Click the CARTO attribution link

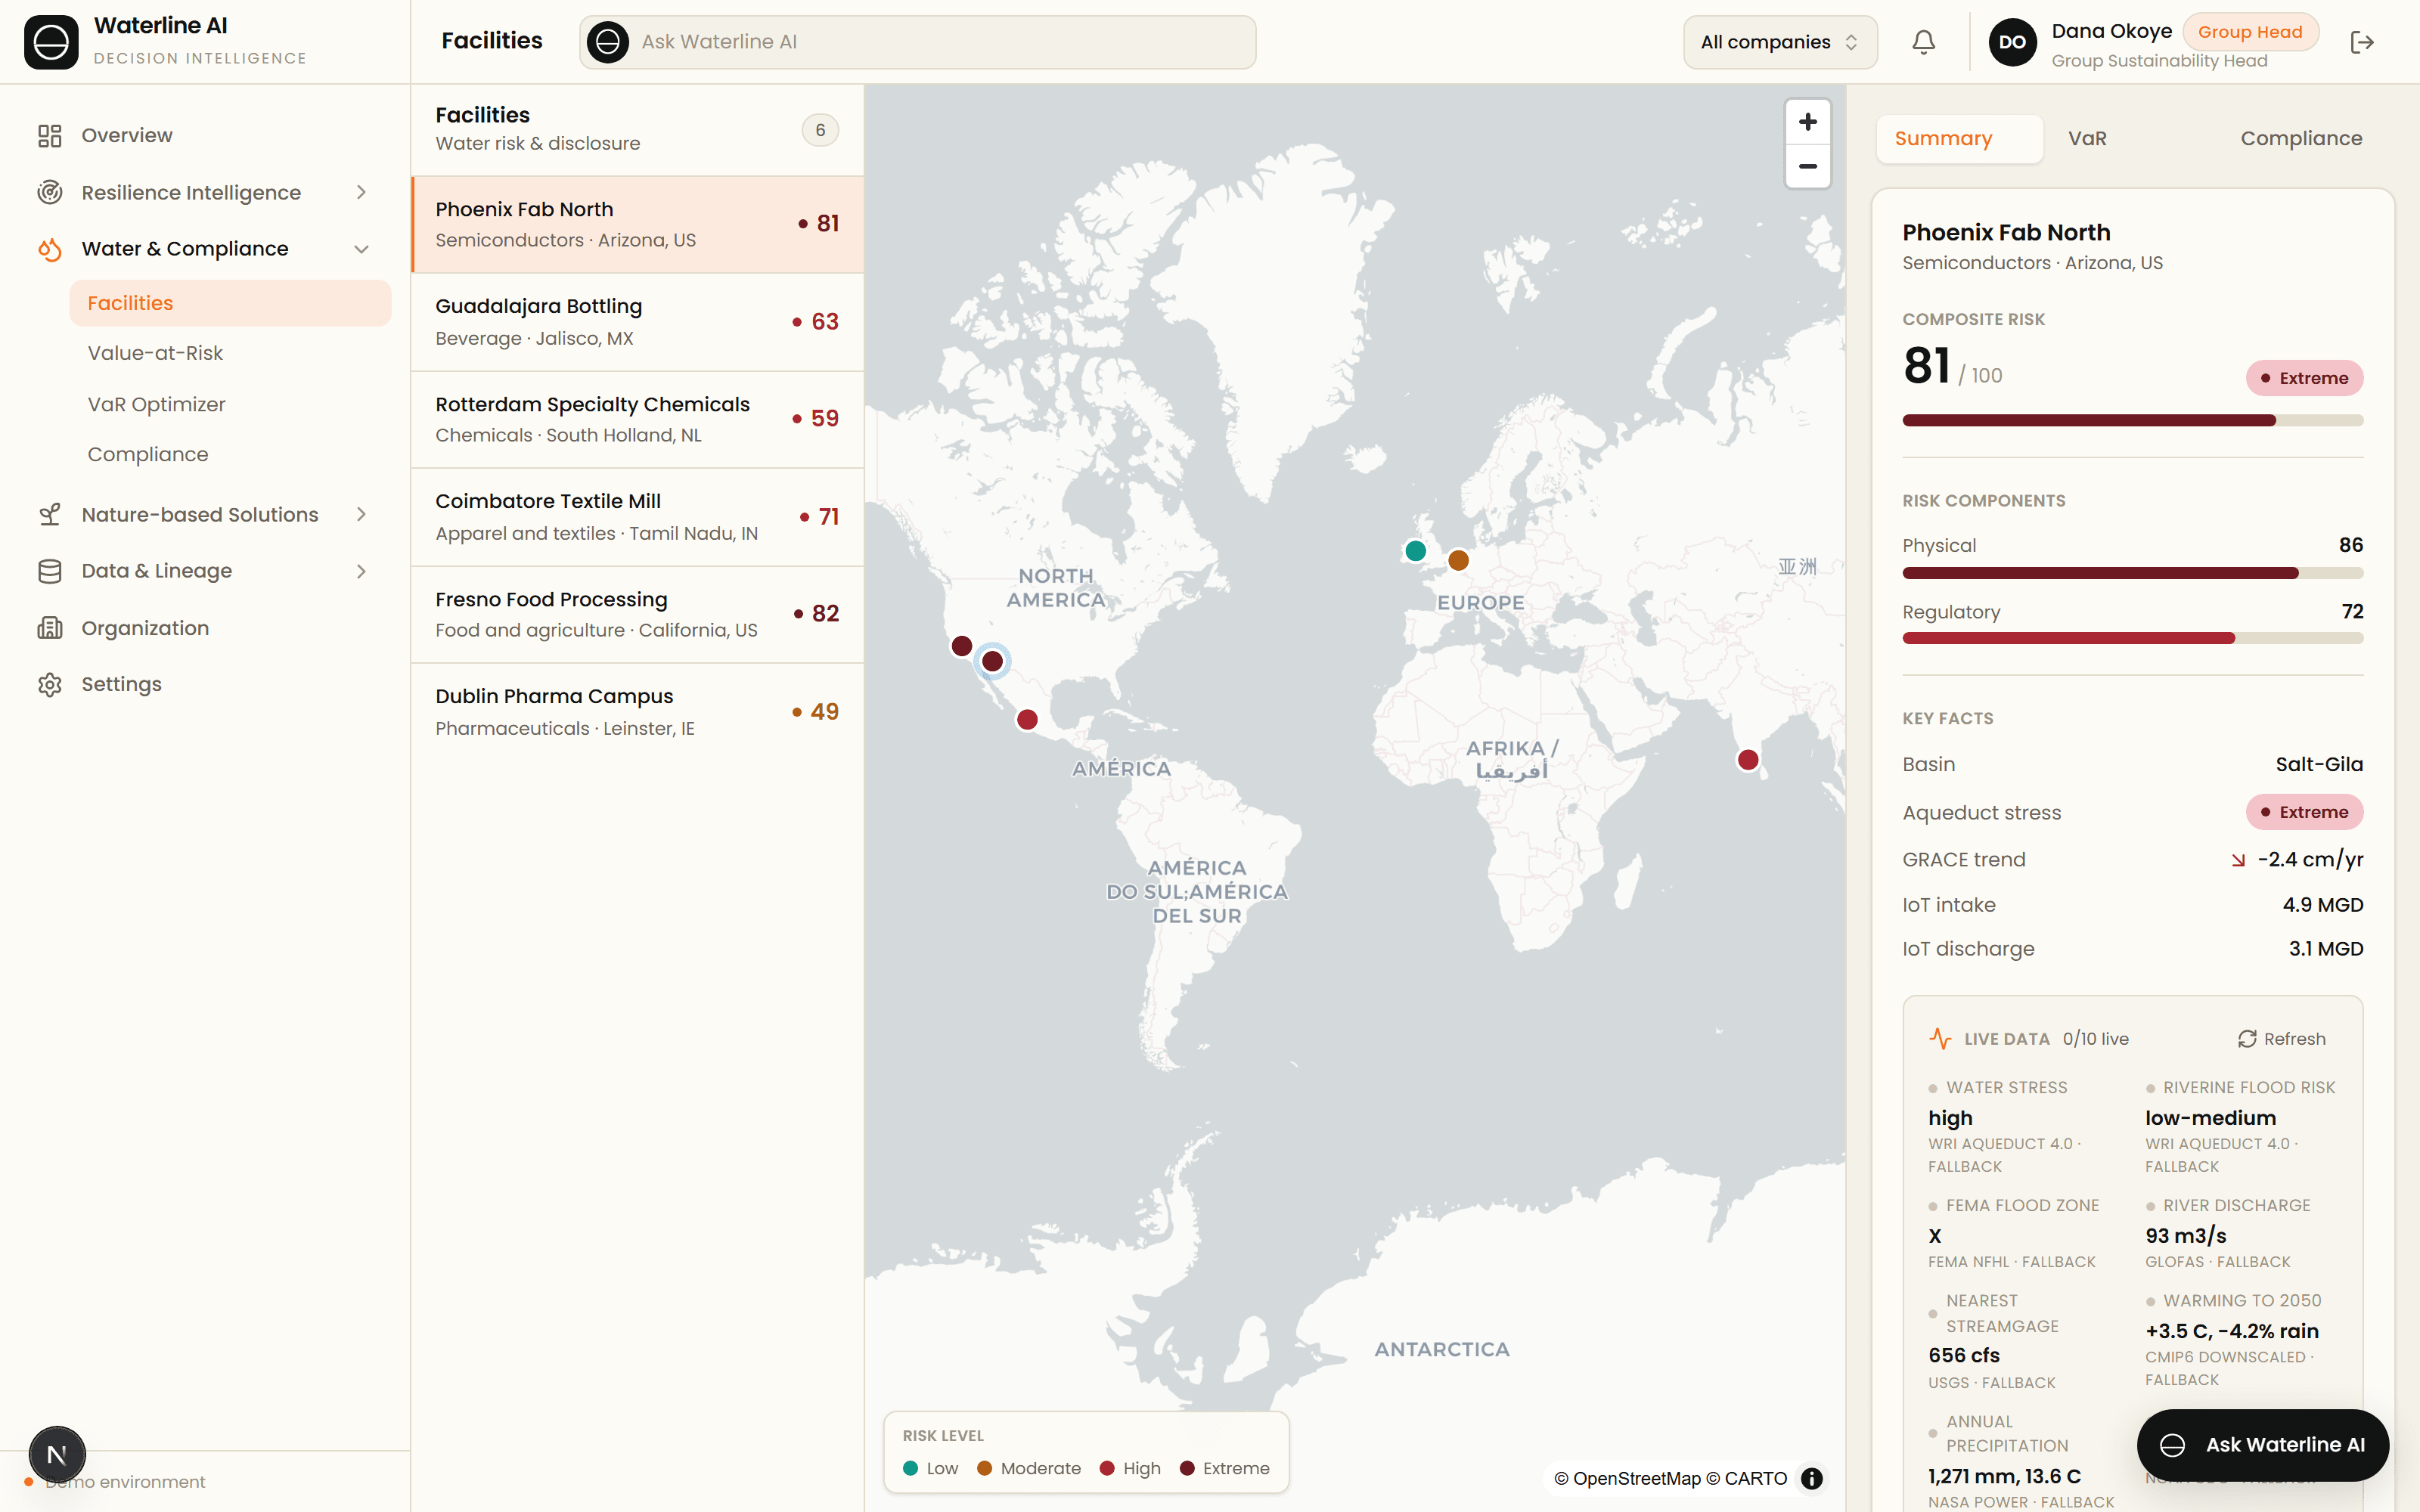pyautogui.click(x=1747, y=1478)
